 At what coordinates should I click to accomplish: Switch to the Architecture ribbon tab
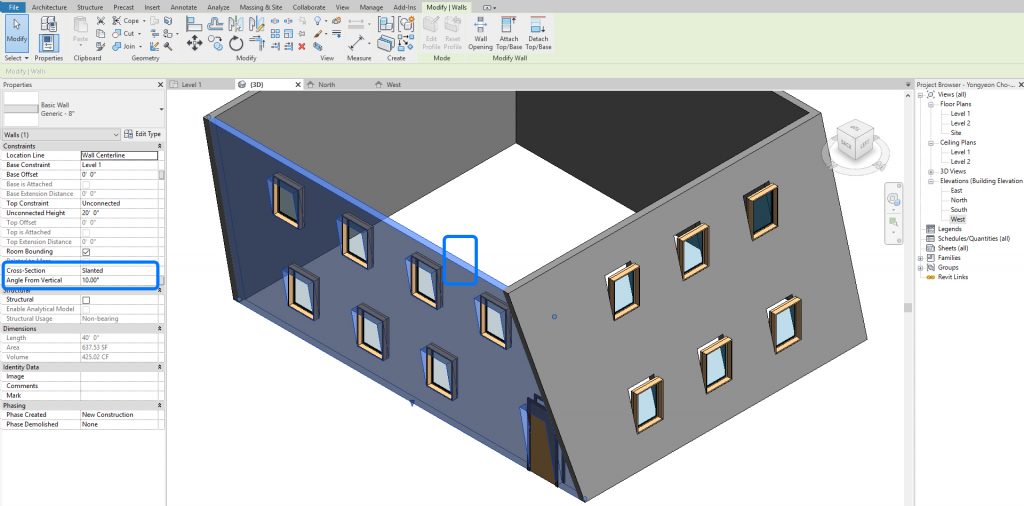pos(49,7)
